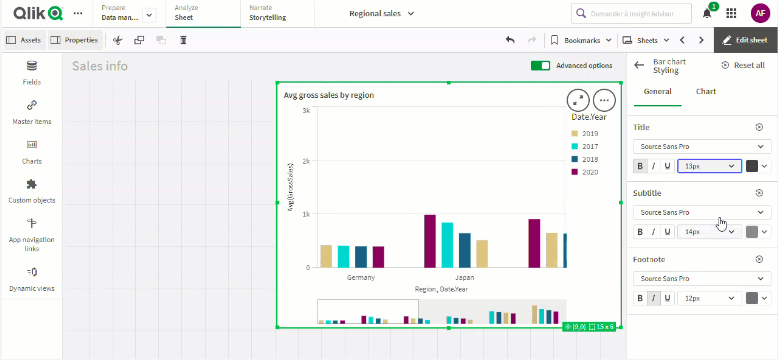Viewport: 778px width, 360px height.
Task: Toggle bold for Title
Action: coord(640,166)
